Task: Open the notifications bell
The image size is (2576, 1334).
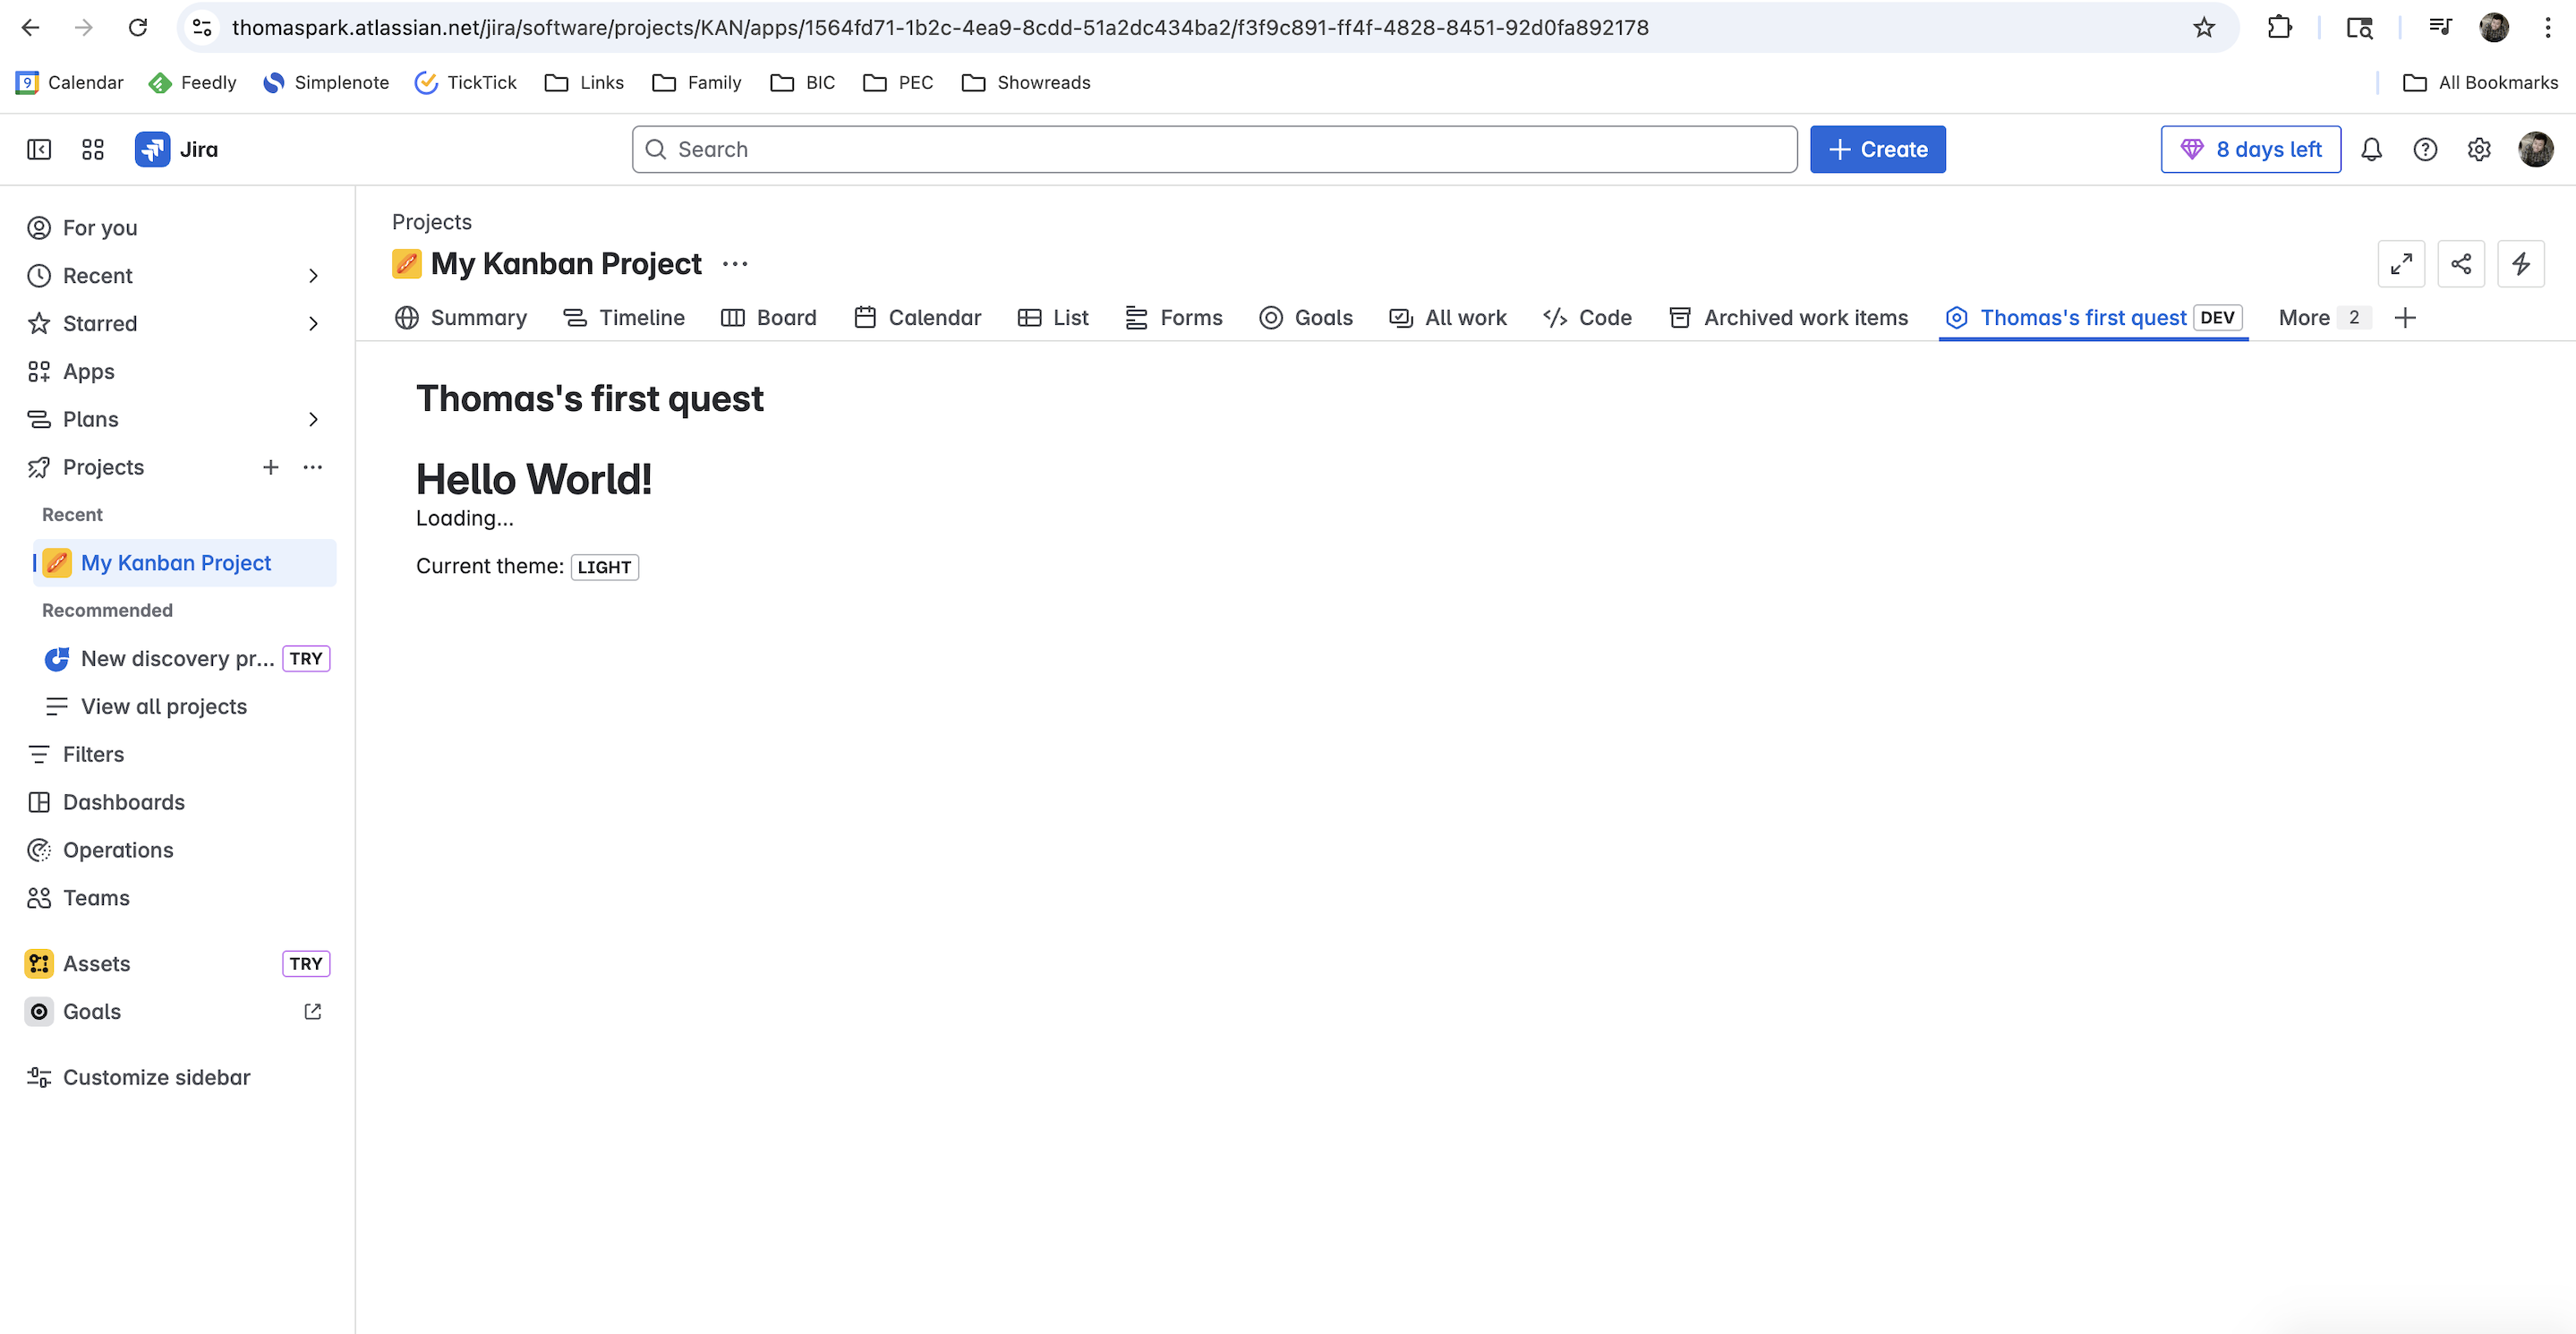Action: tap(2371, 149)
